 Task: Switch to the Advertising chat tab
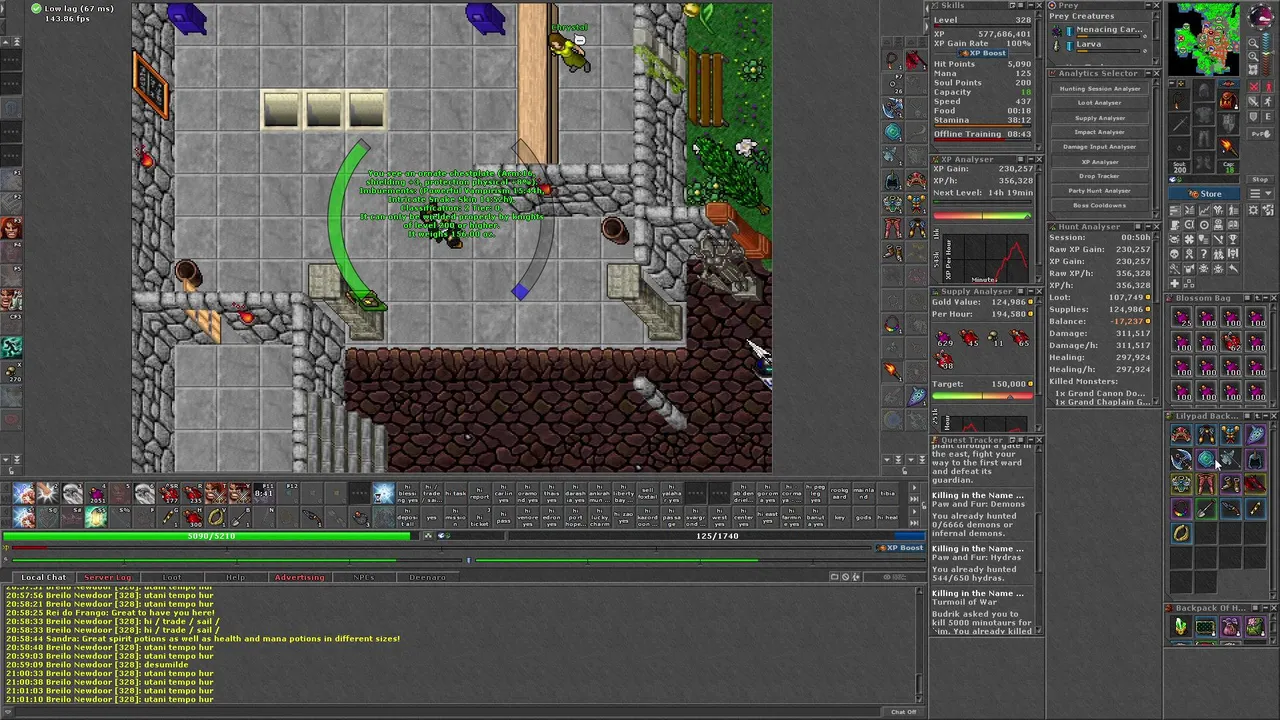click(x=299, y=577)
